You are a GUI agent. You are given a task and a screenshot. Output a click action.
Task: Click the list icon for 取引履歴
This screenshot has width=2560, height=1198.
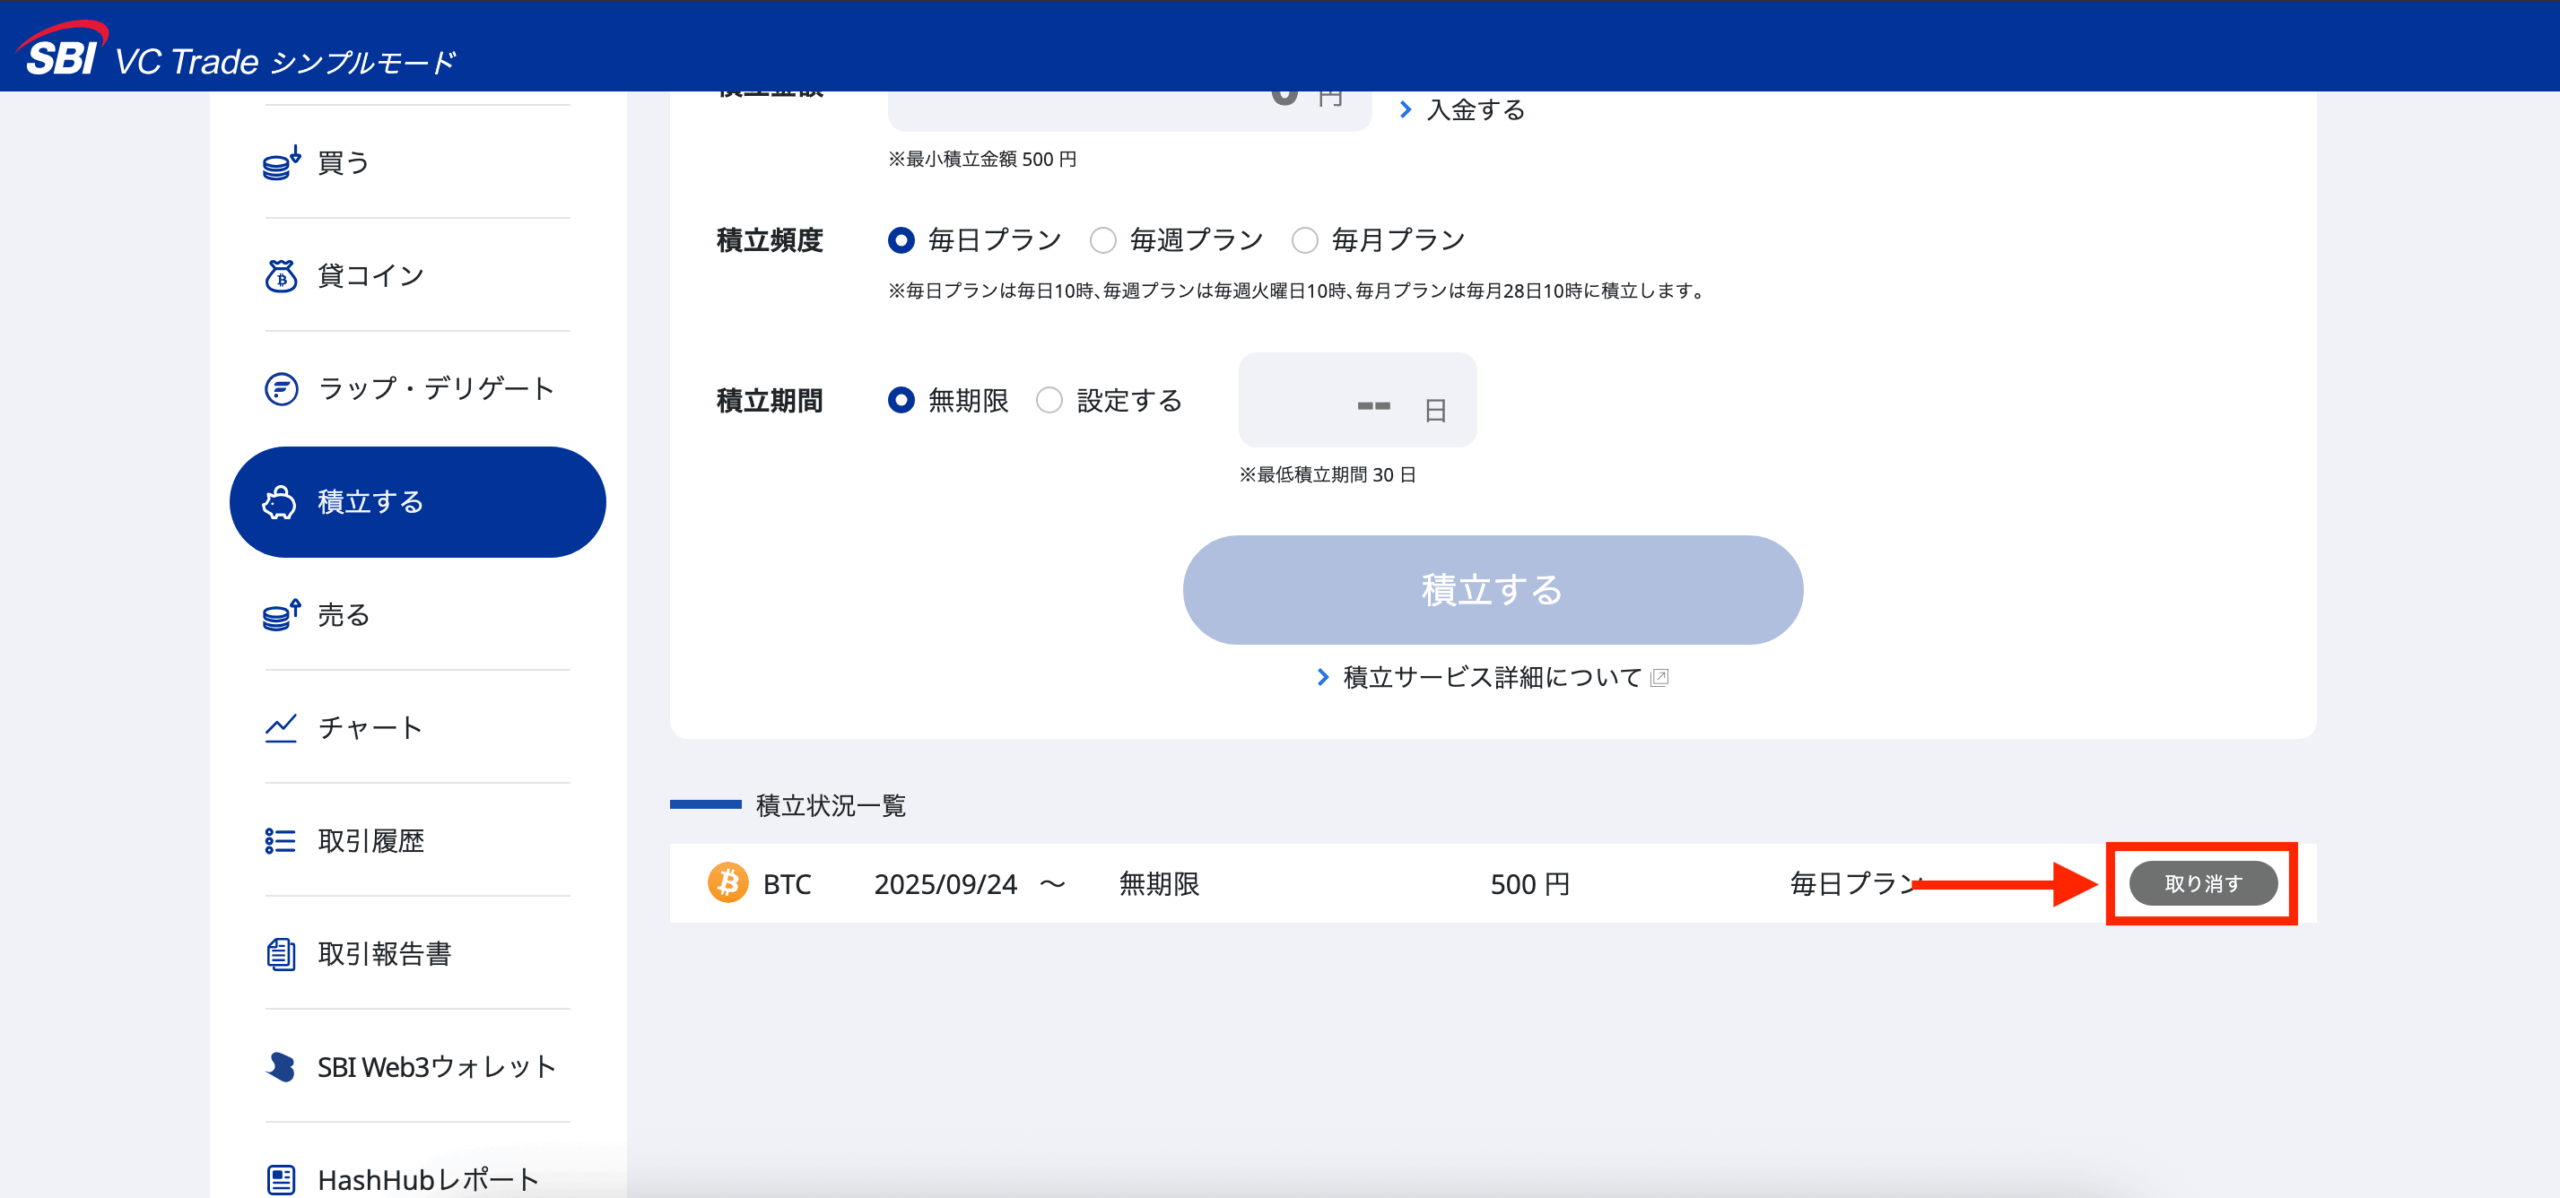point(281,841)
